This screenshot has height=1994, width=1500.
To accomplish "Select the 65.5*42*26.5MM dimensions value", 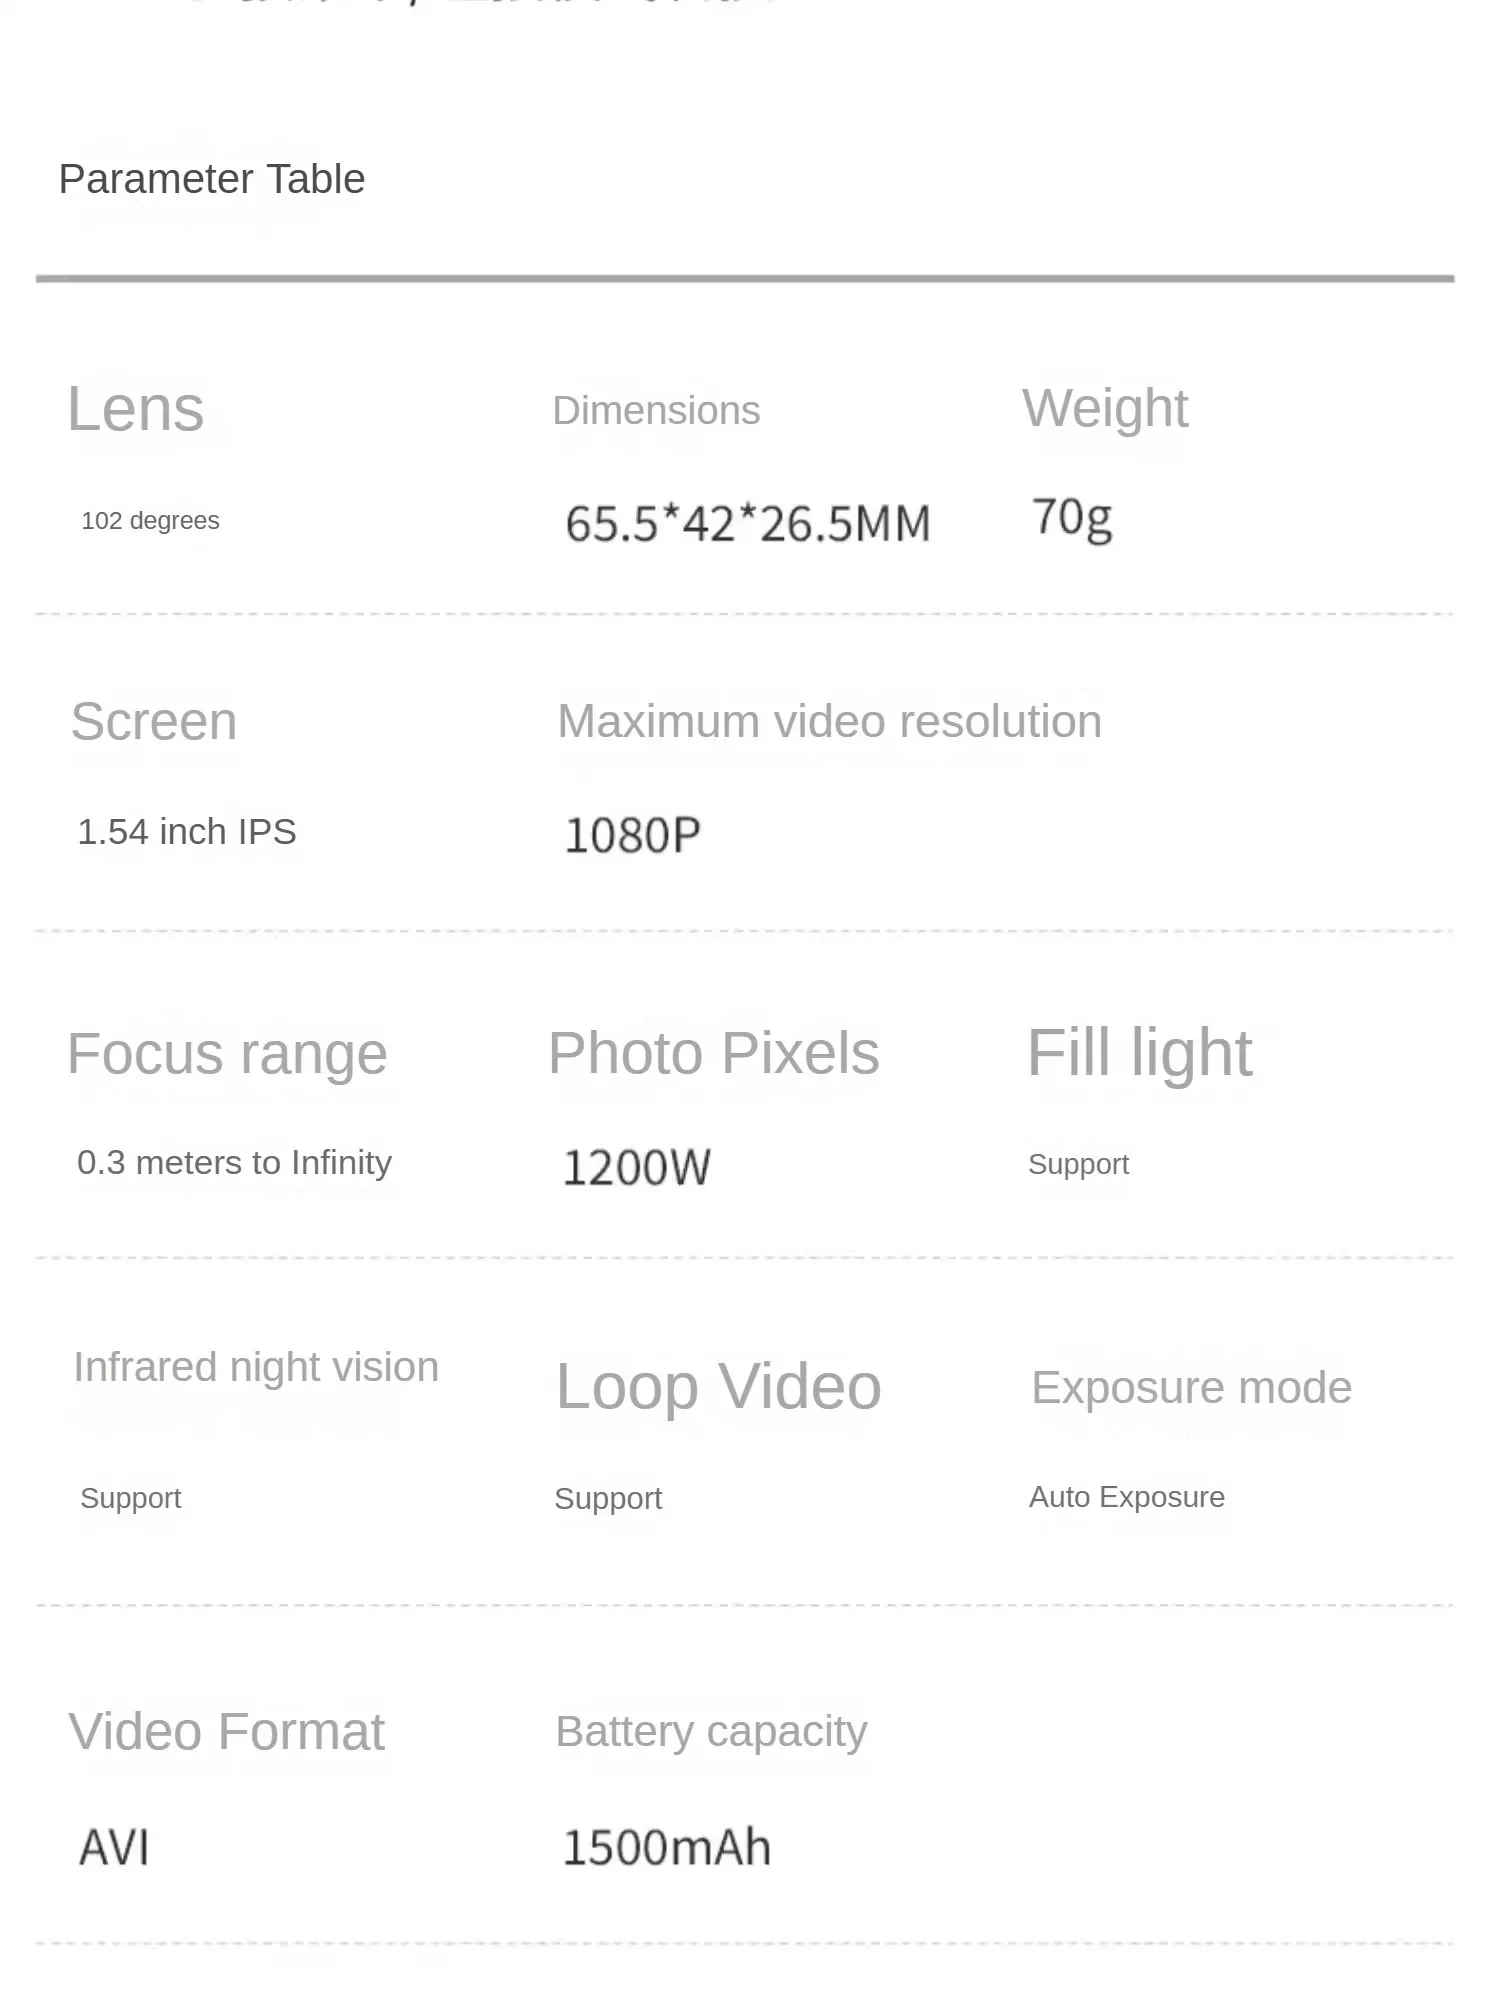I will point(748,524).
